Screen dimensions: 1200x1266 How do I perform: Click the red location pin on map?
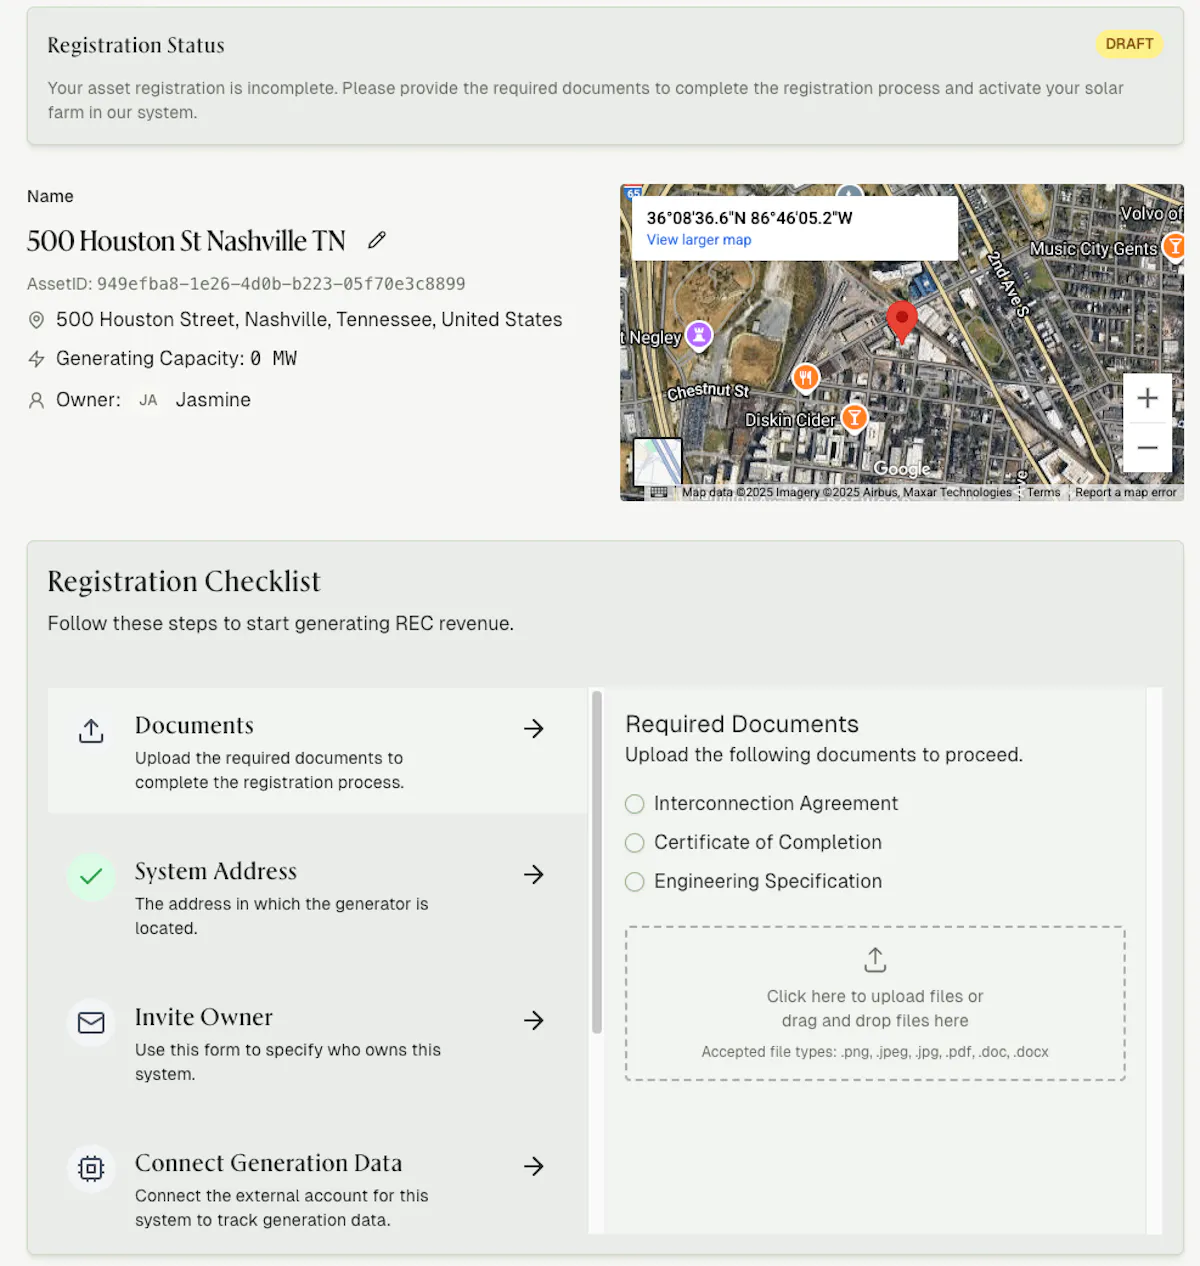coord(902,322)
